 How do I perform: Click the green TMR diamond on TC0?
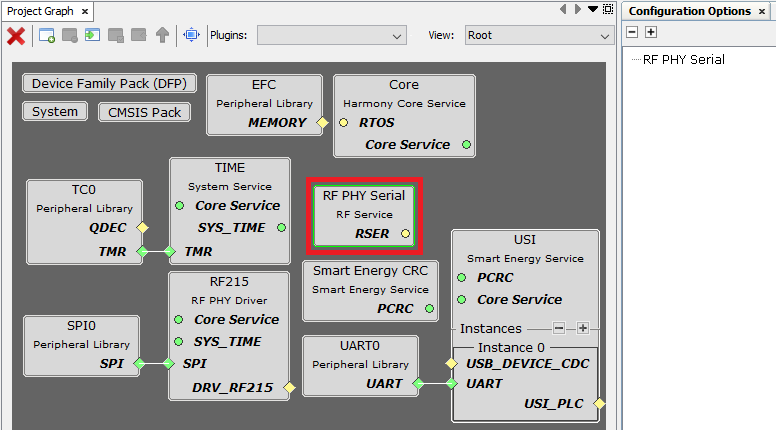pyautogui.click(x=143, y=251)
